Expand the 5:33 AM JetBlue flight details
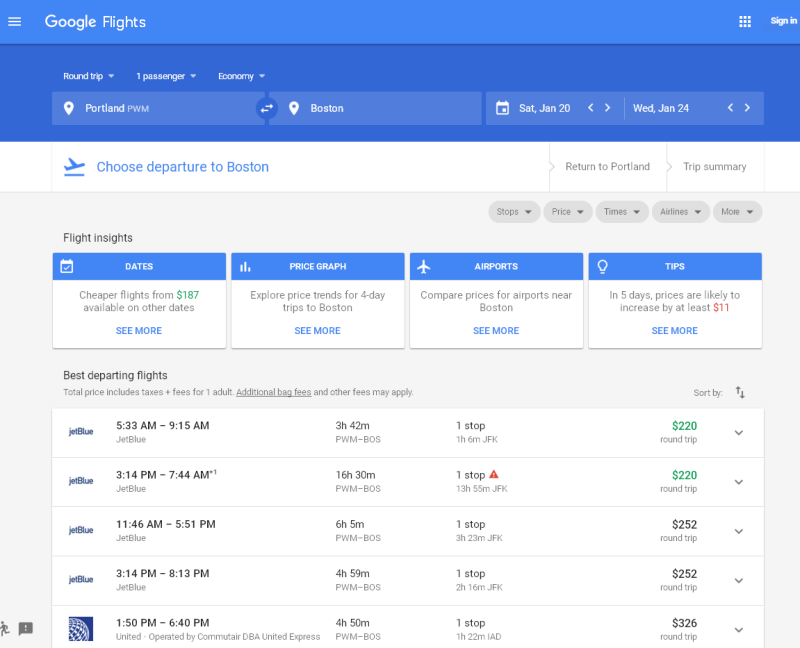 tap(739, 433)
